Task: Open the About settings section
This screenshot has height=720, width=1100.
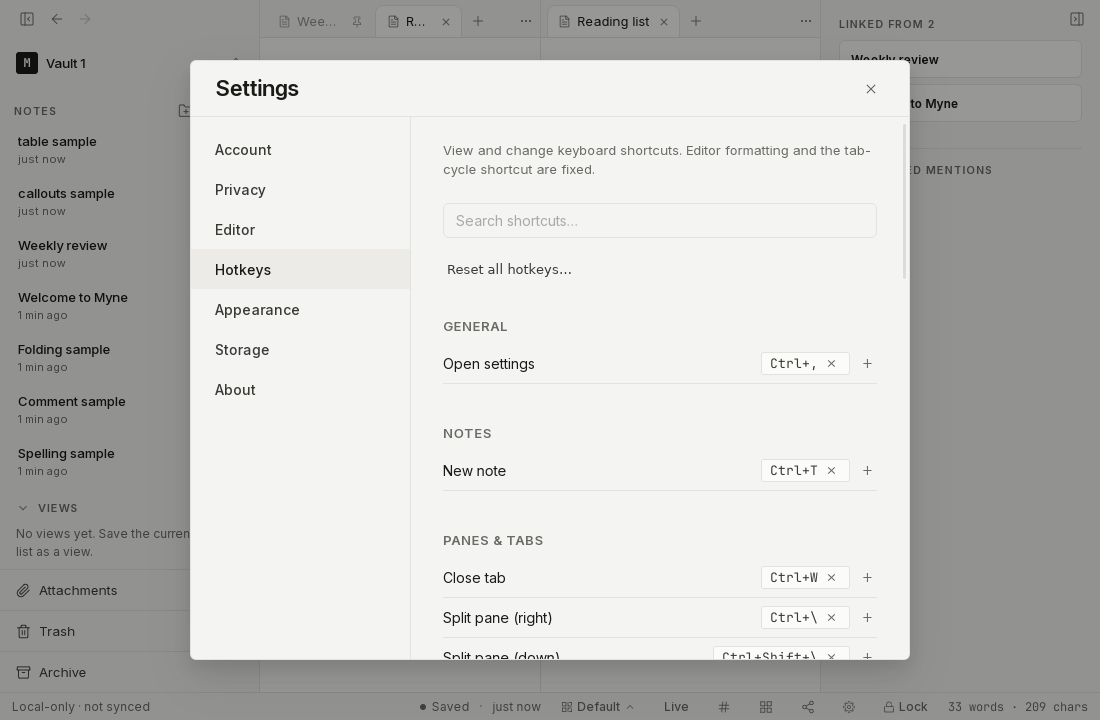Action: coord(300,389)
